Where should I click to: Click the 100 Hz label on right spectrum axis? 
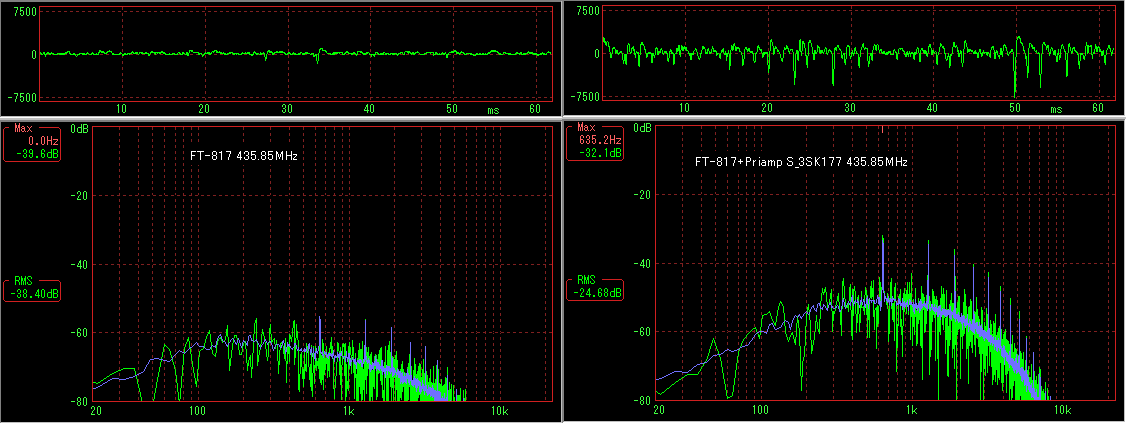coord(761,411)
